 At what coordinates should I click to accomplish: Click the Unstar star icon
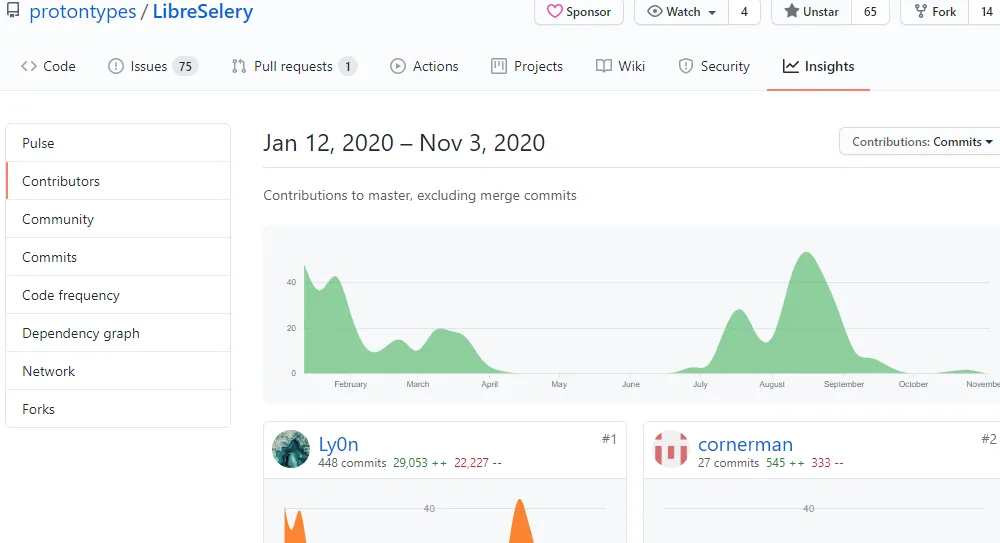click(791, 11)
